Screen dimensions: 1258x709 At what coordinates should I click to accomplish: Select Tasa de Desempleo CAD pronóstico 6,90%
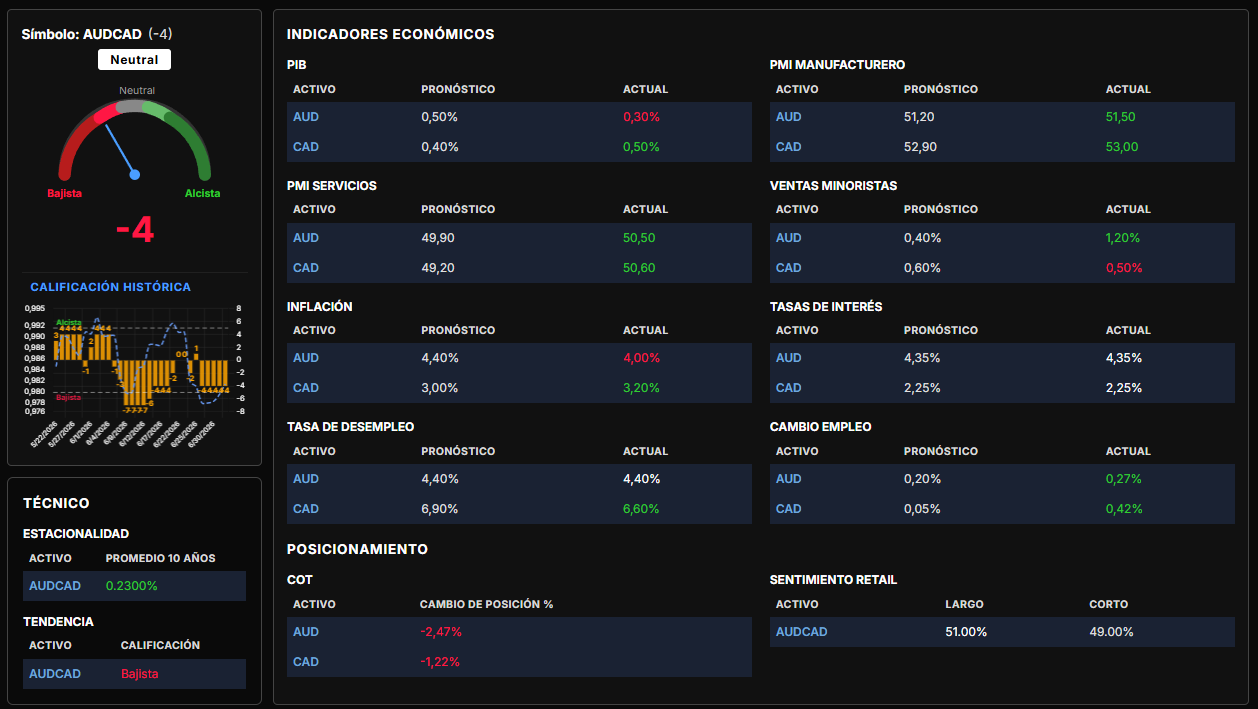(440, 509)
